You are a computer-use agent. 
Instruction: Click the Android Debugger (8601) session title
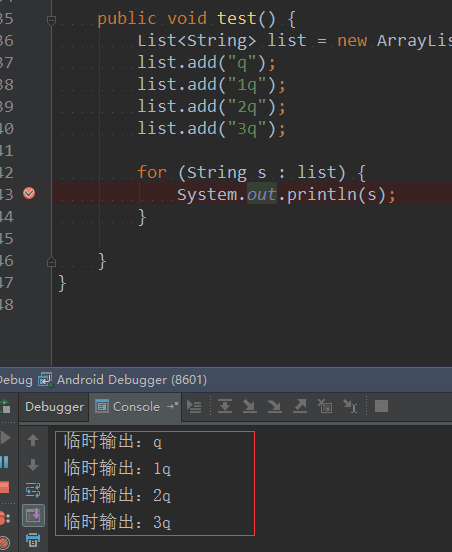tap(132, 380)
